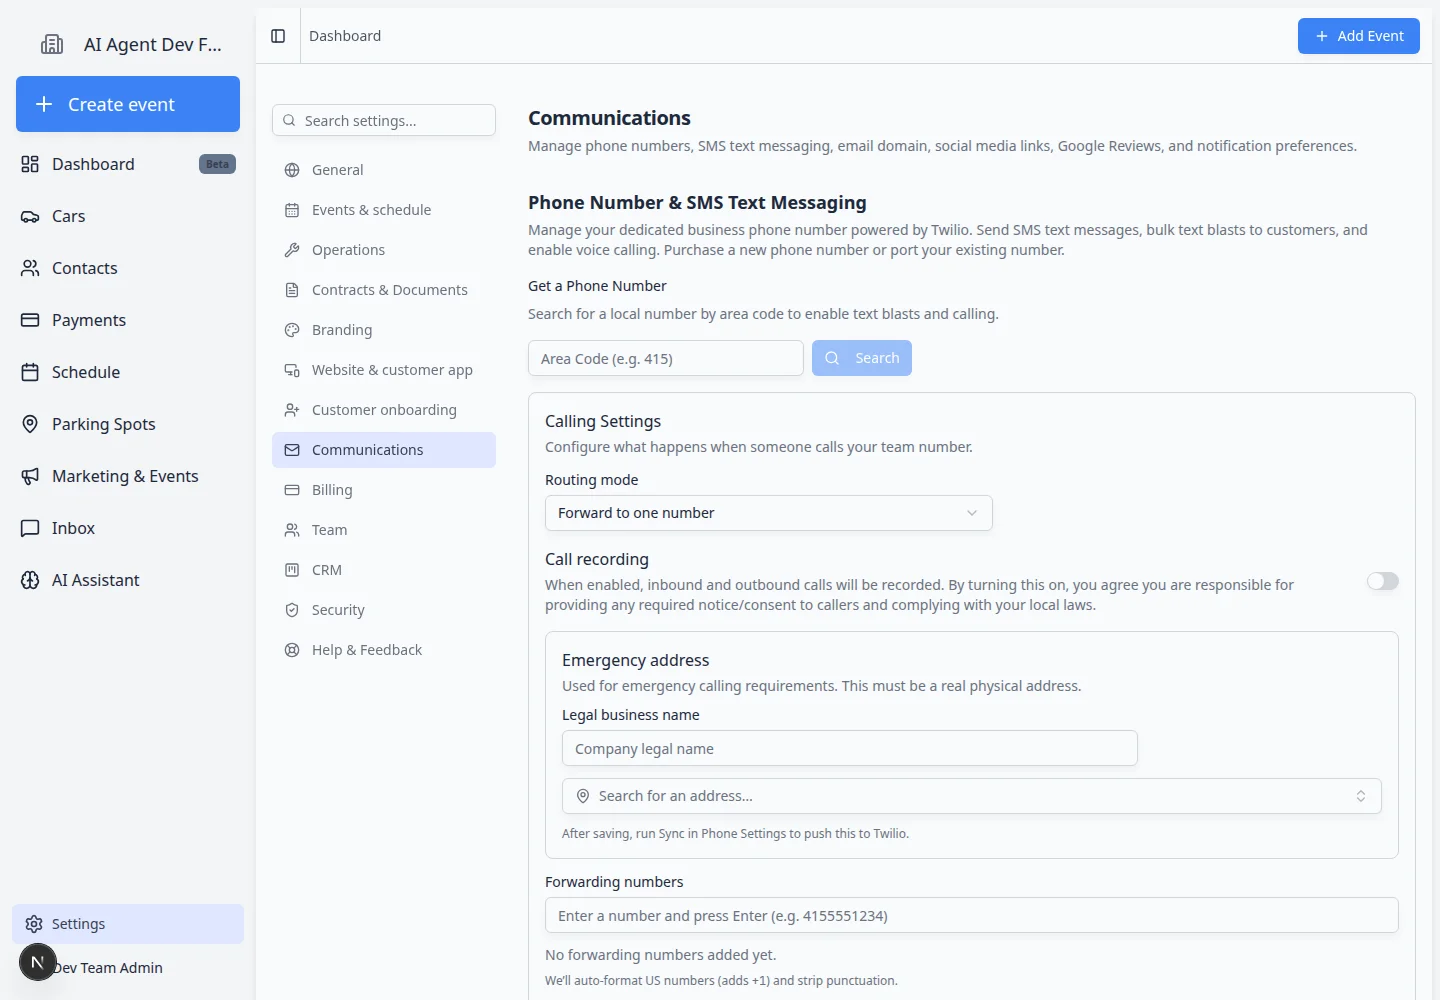Open Events & schedule settings
Screen dimensions: 1440x1000
point(384,210)
